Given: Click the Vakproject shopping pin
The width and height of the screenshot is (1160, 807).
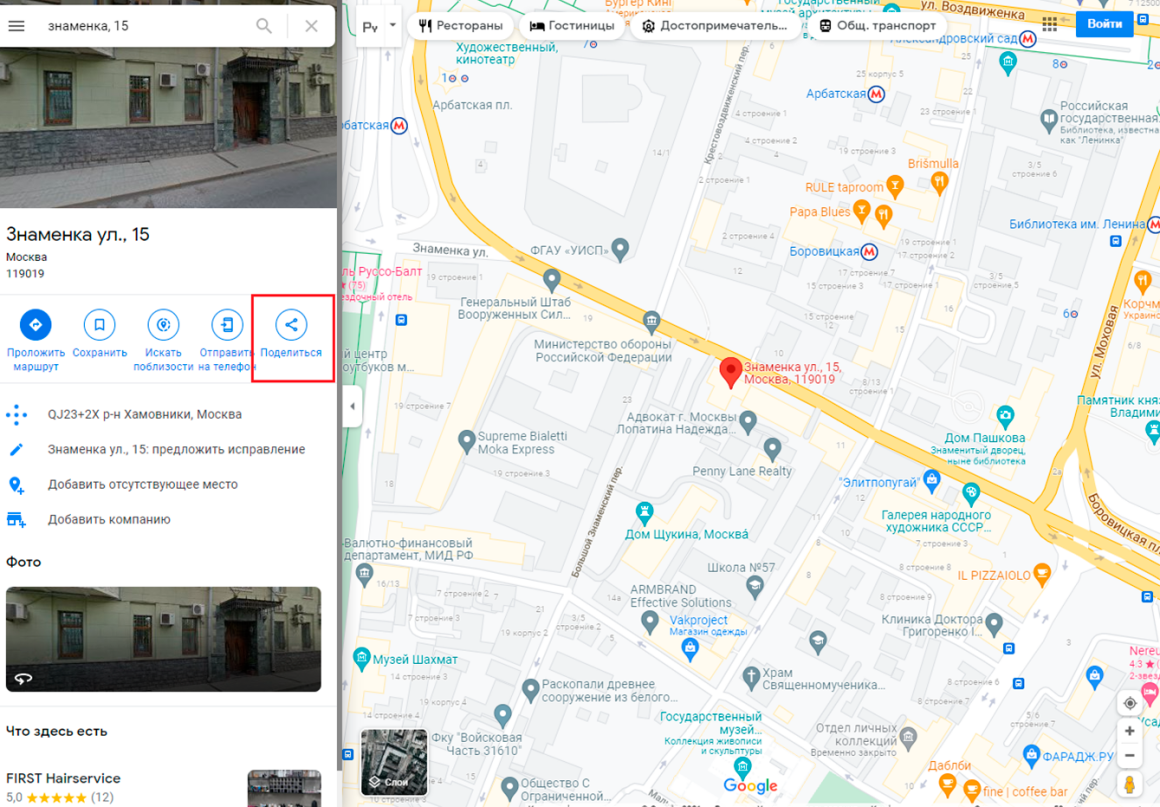Looking at the screenshot, I should 690,649.
